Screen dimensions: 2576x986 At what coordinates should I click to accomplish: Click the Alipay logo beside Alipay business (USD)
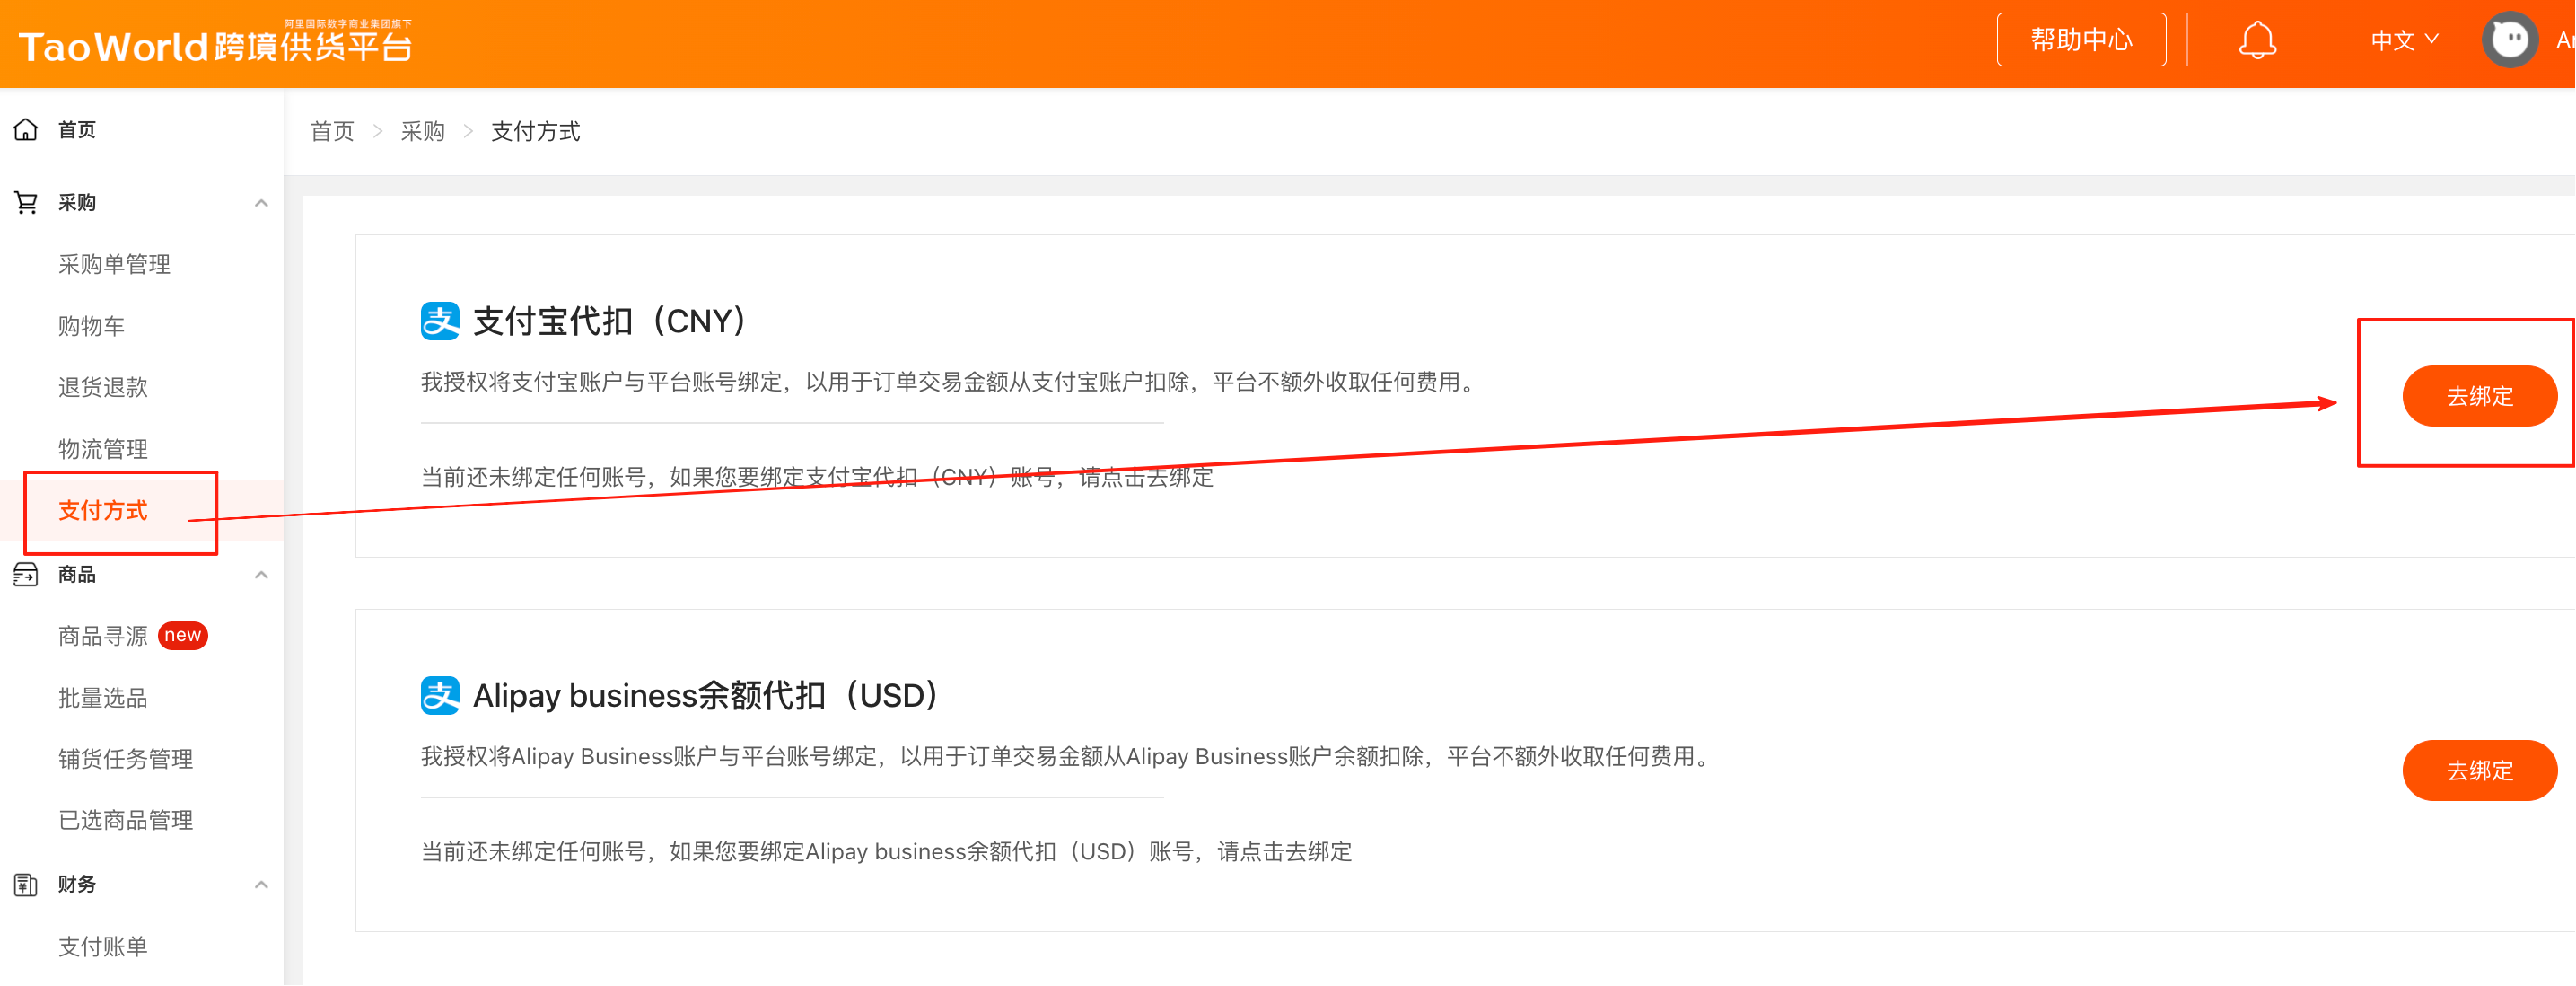coord(440,695)
